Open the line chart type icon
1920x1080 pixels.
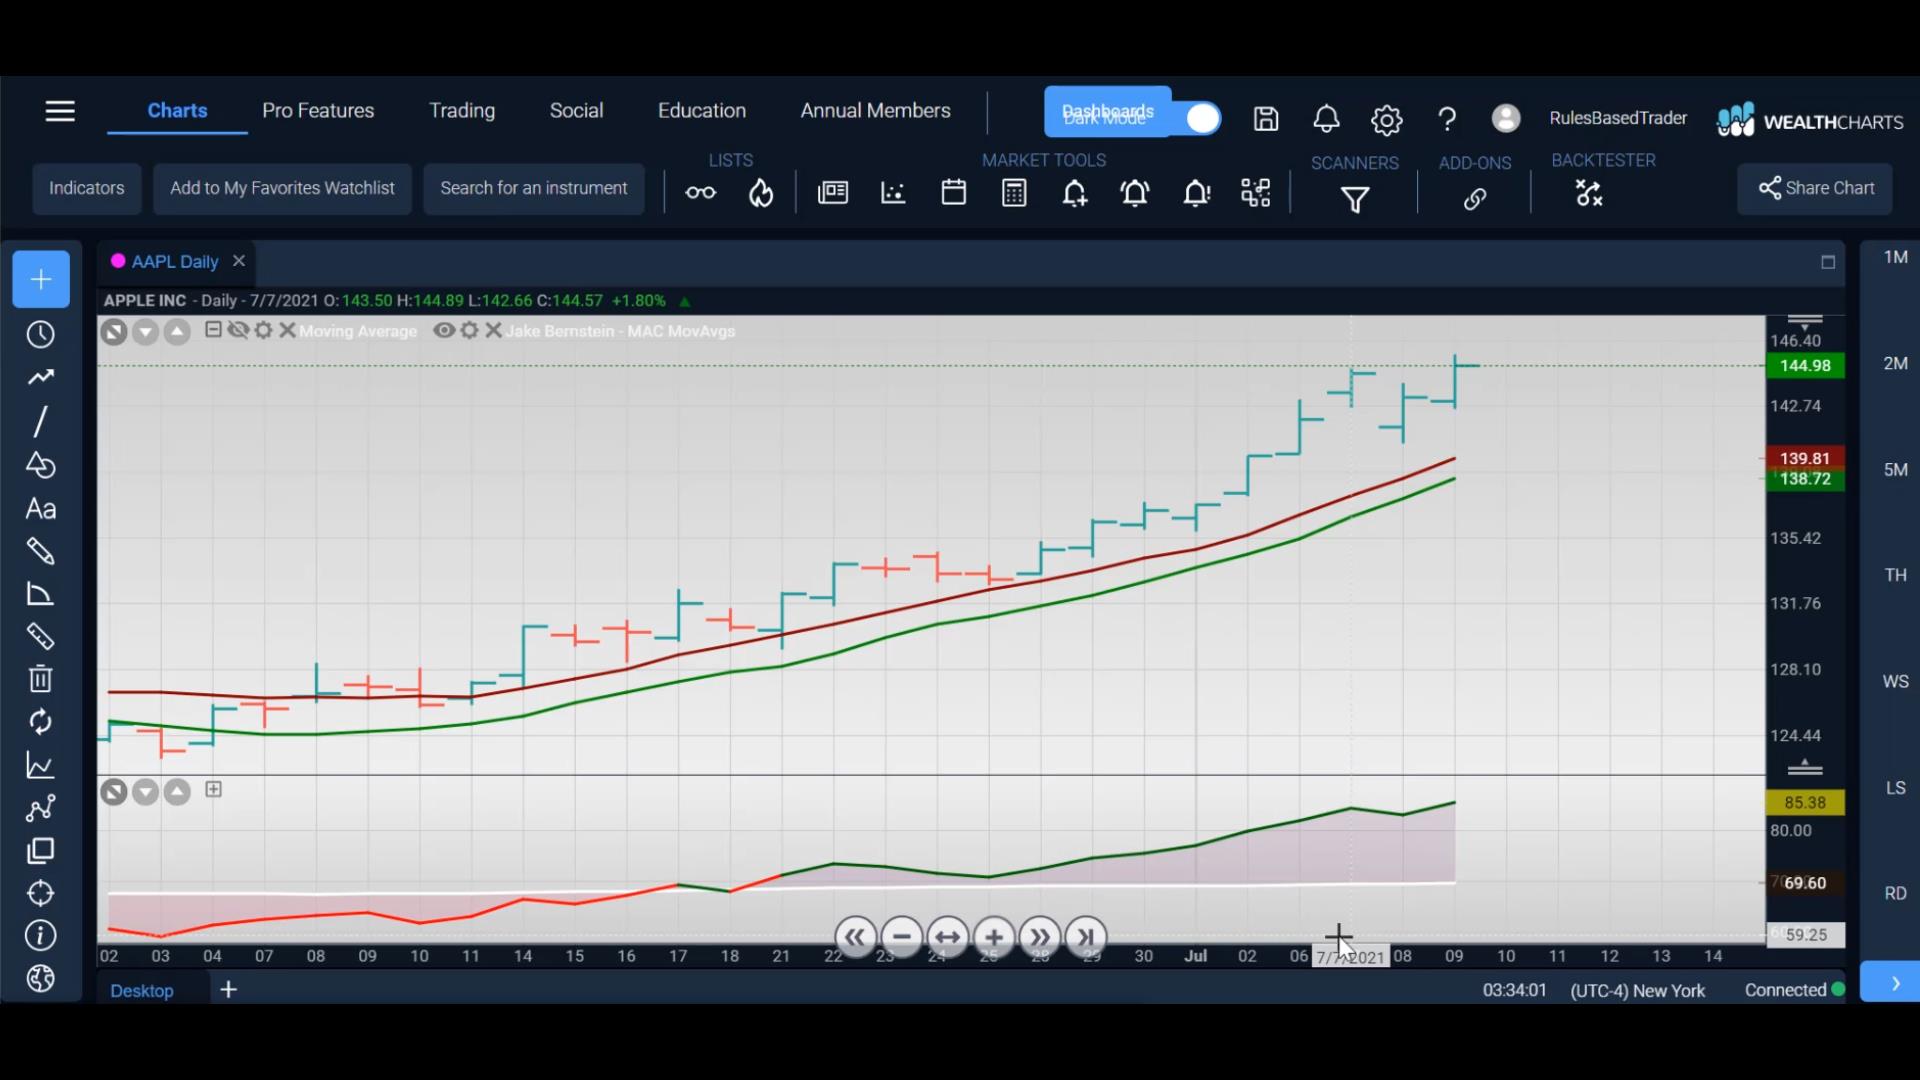[40, 766]
